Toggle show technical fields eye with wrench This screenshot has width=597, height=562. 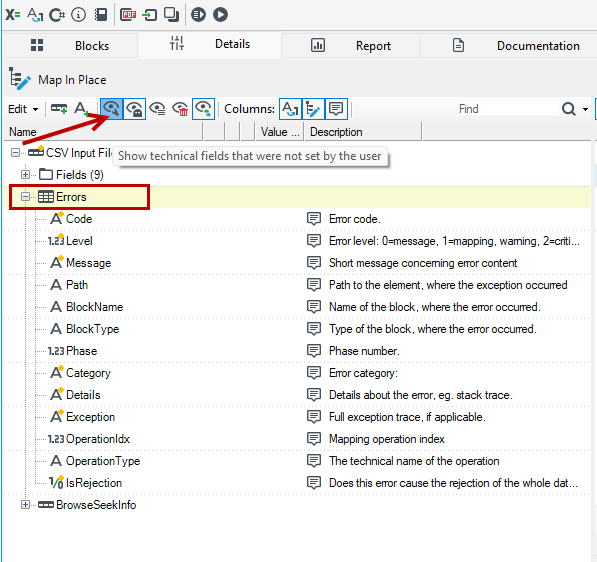click(112, 109)
